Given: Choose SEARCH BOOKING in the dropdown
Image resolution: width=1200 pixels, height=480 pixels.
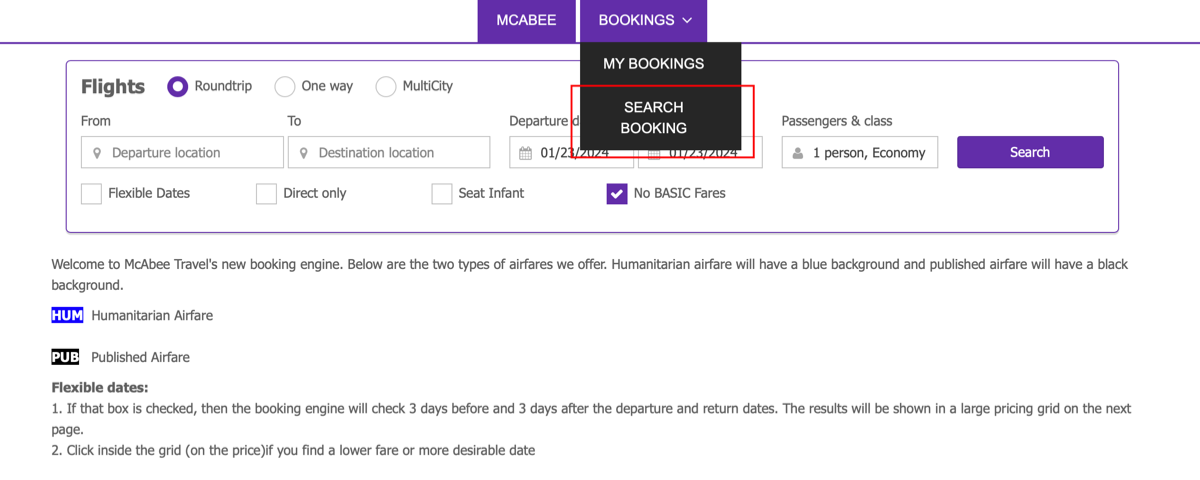Looking at the screenshot, I should [653, 117].
